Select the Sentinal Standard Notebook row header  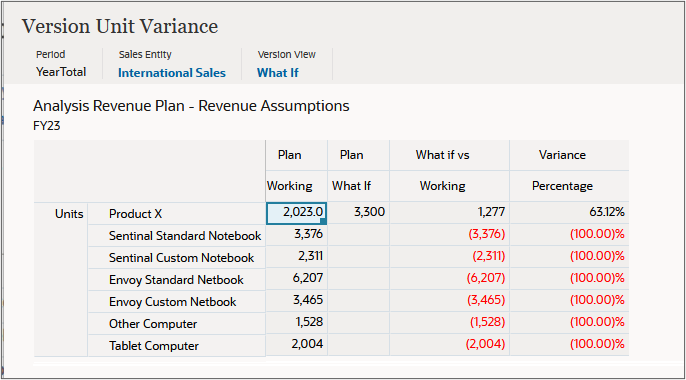(177, 236)
